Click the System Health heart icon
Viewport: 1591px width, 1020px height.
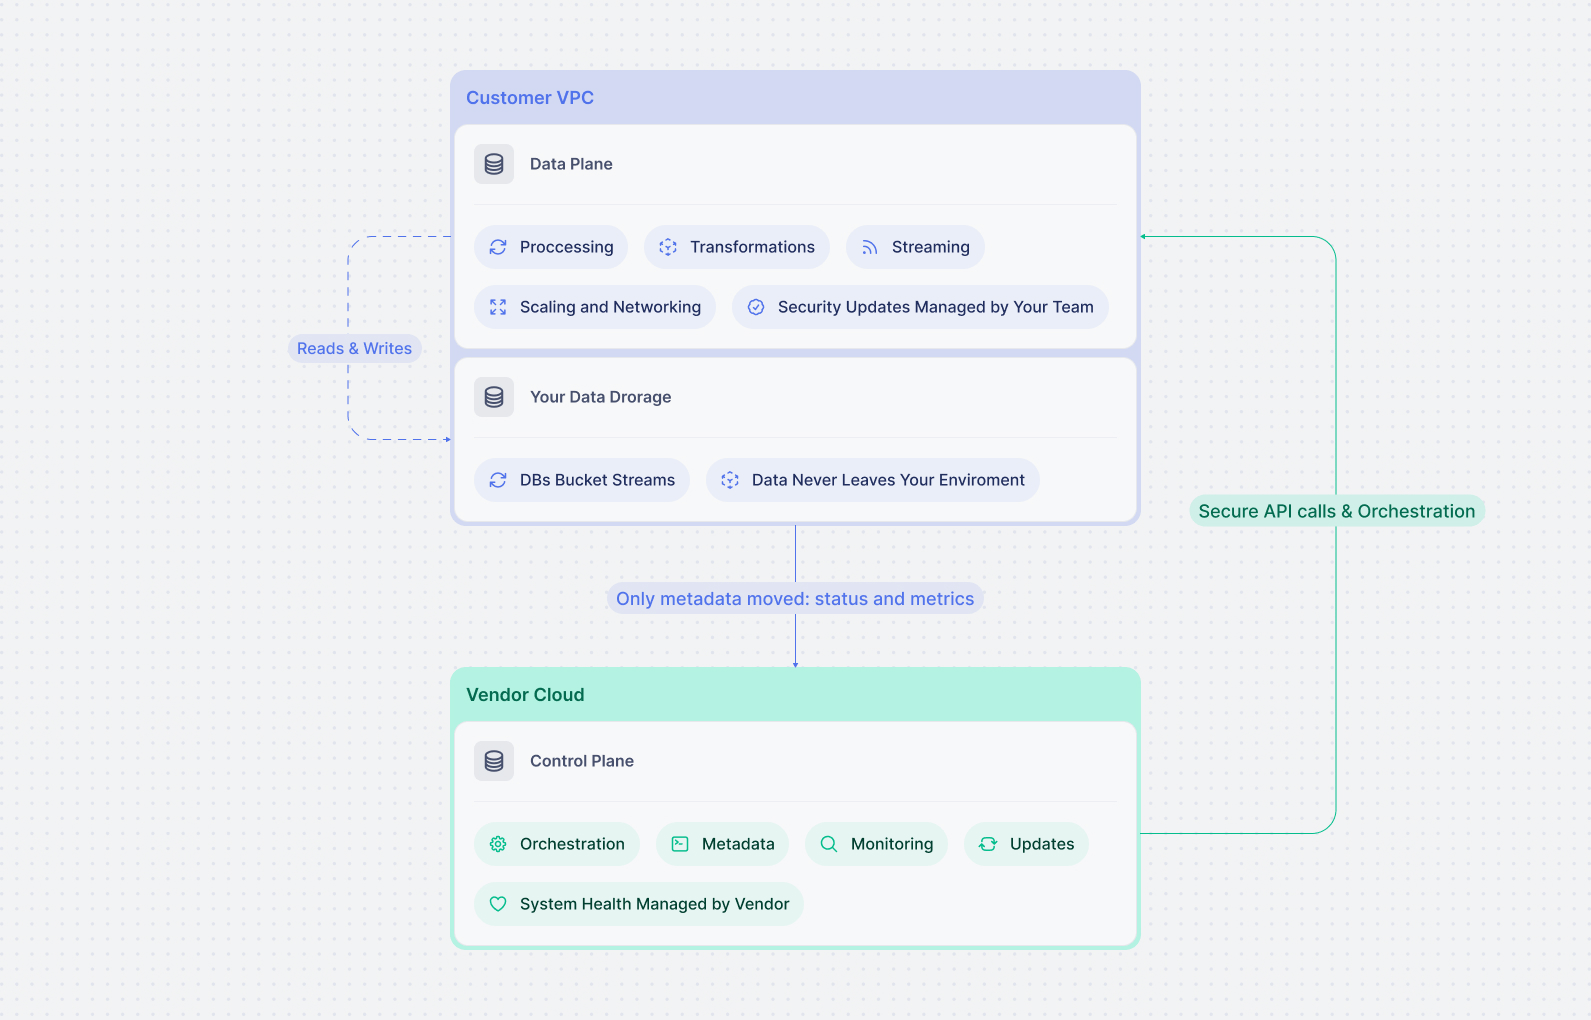[x=498, y=904]
